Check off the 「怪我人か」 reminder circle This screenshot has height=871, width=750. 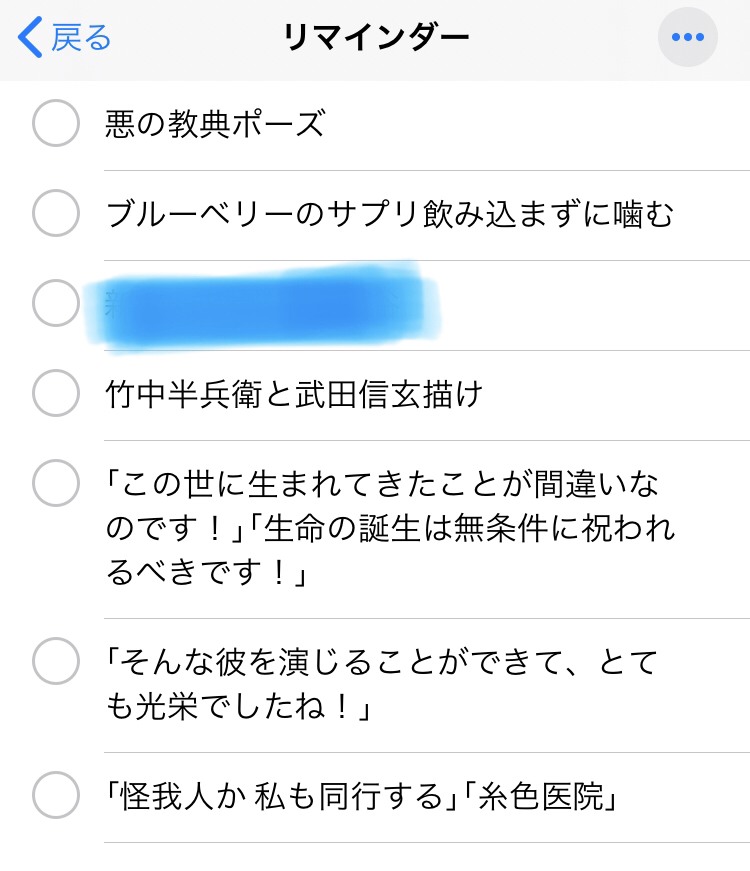(x=56, y=797)
